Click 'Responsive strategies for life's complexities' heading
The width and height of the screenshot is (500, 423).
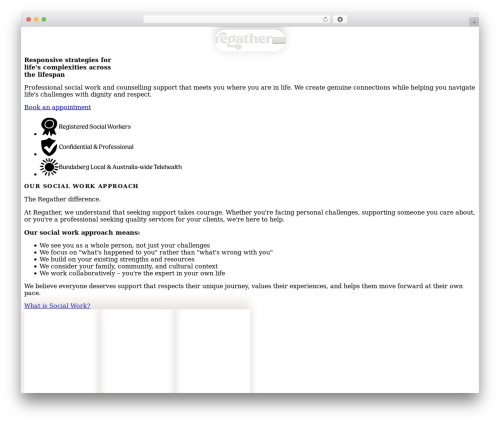pos(68,67)
